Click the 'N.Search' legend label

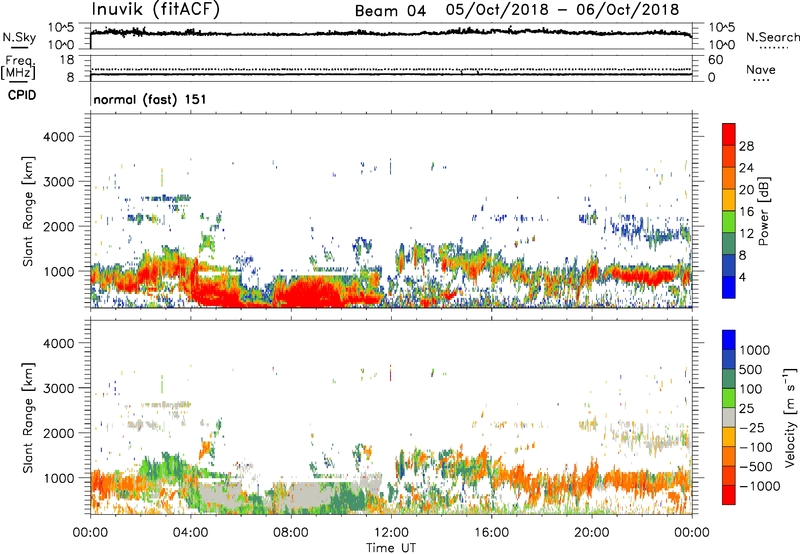pos(772,37)
